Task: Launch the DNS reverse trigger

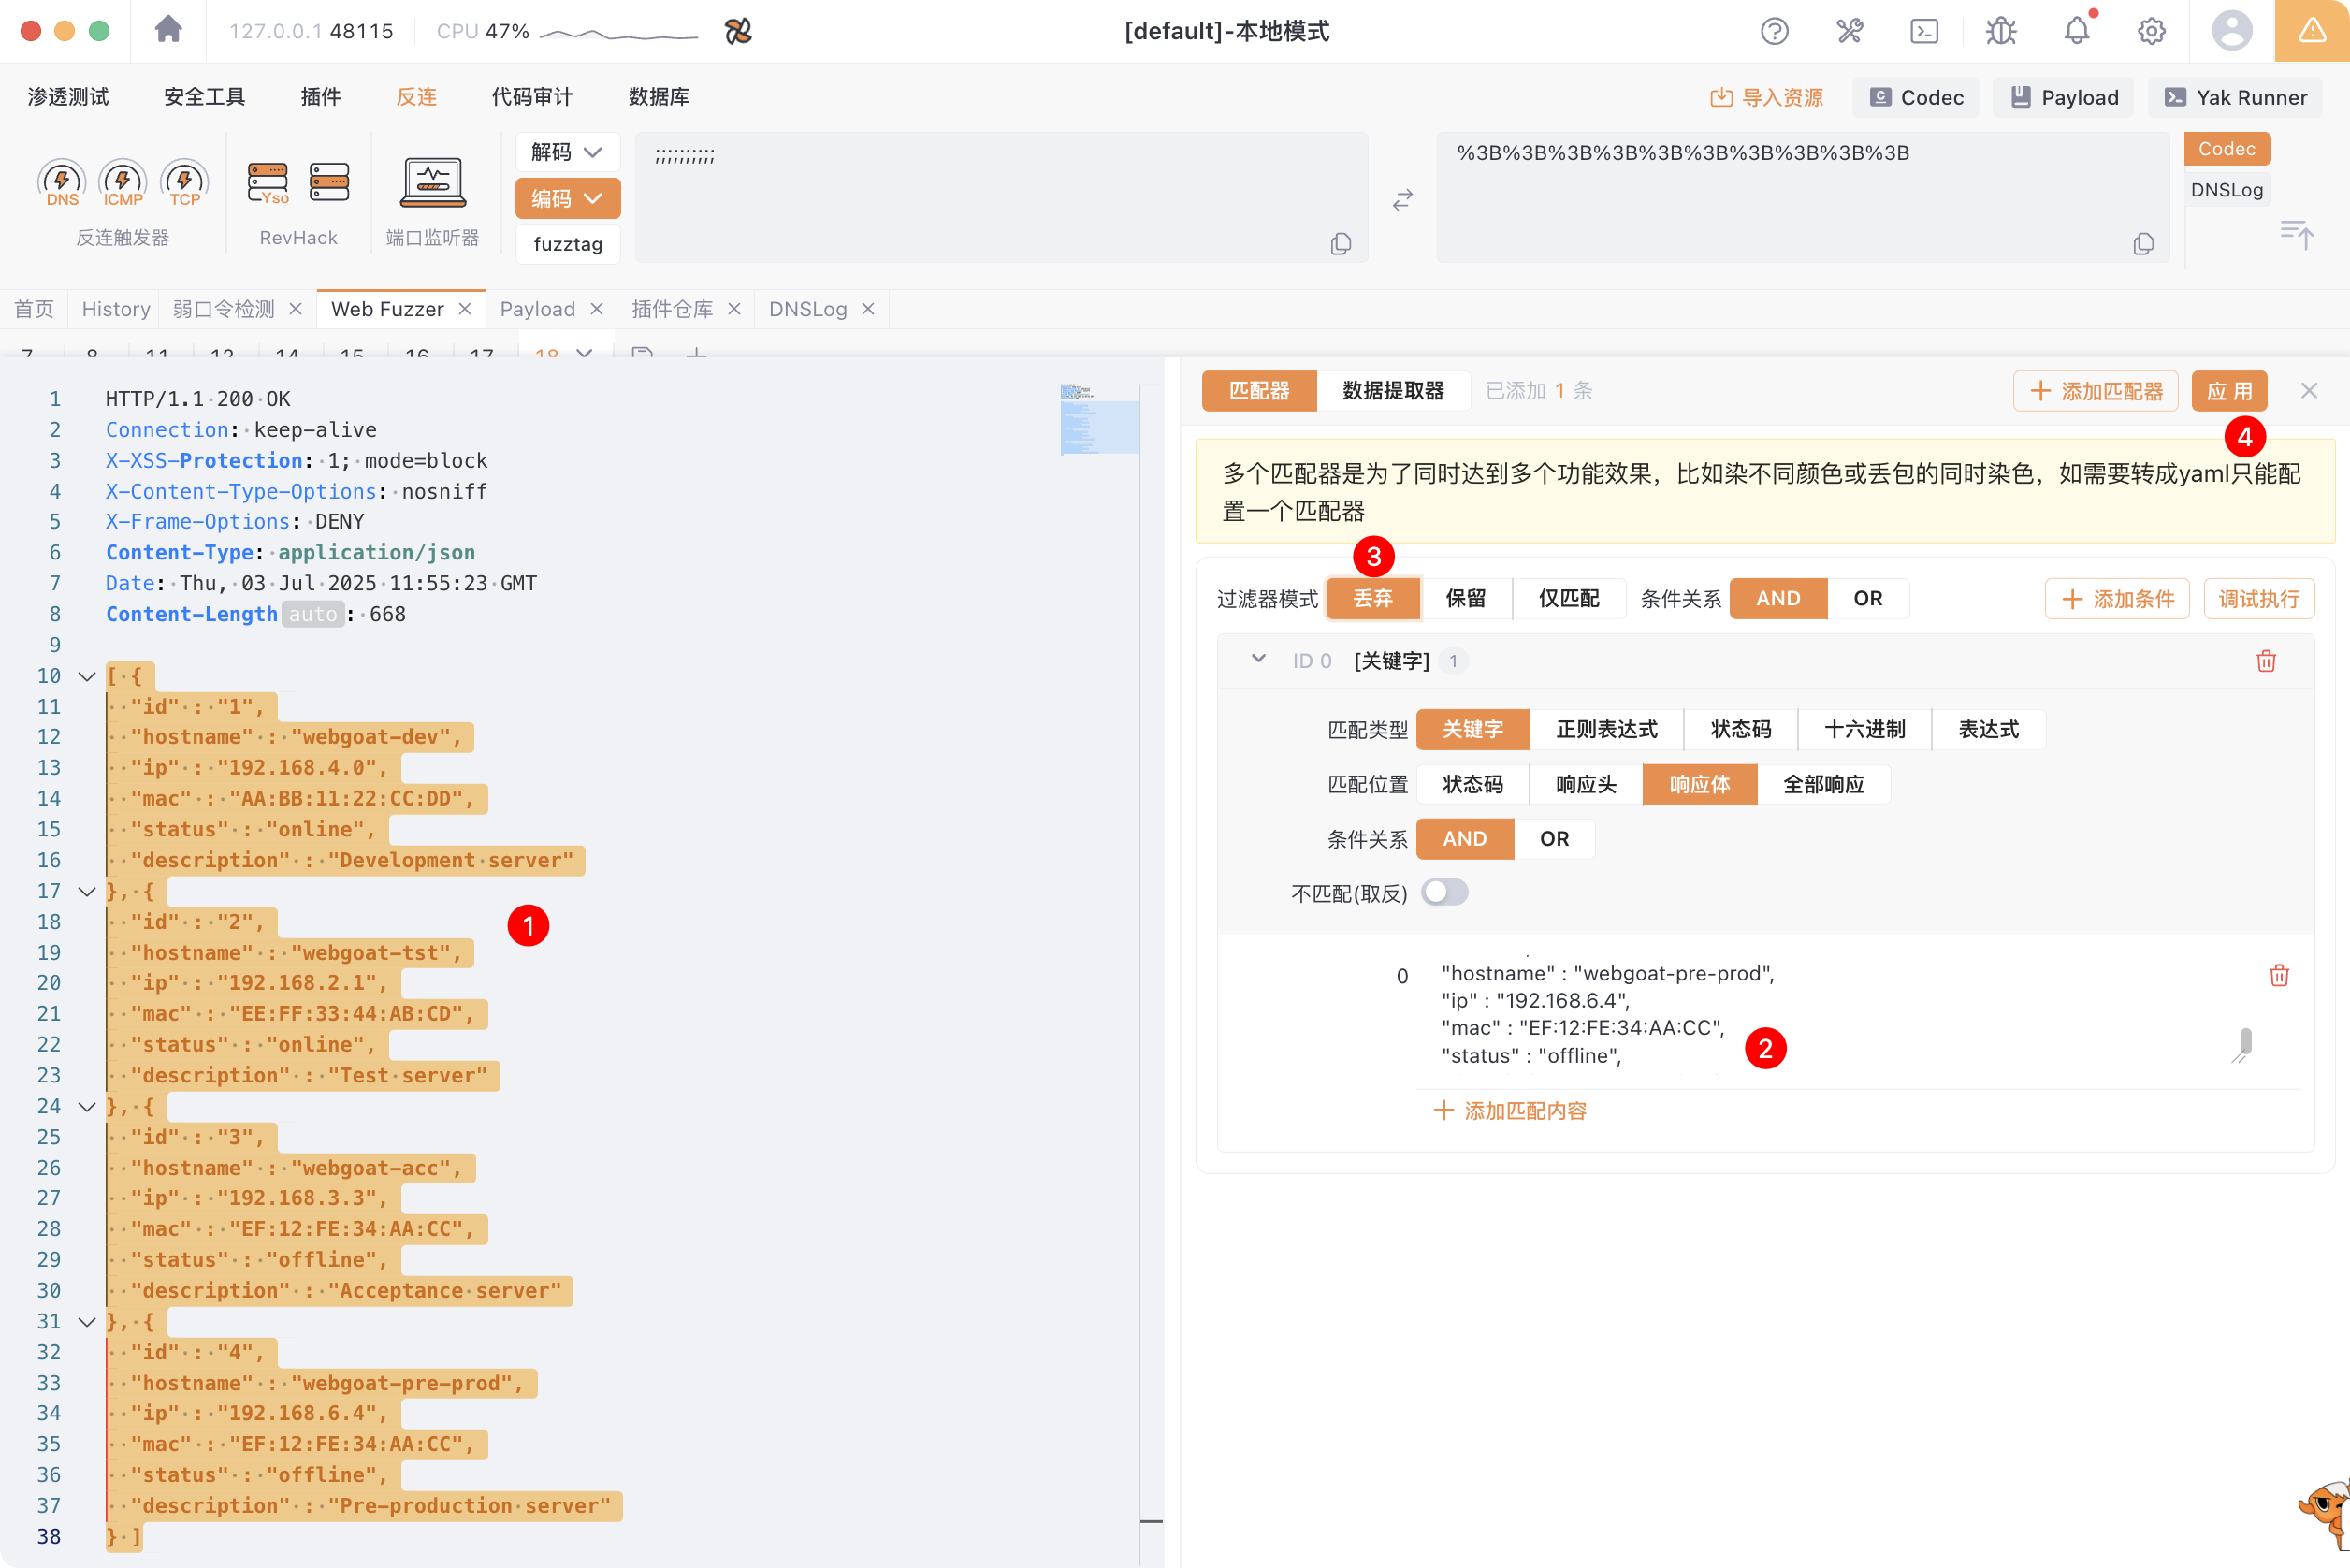Action: [x=62, y=183]
